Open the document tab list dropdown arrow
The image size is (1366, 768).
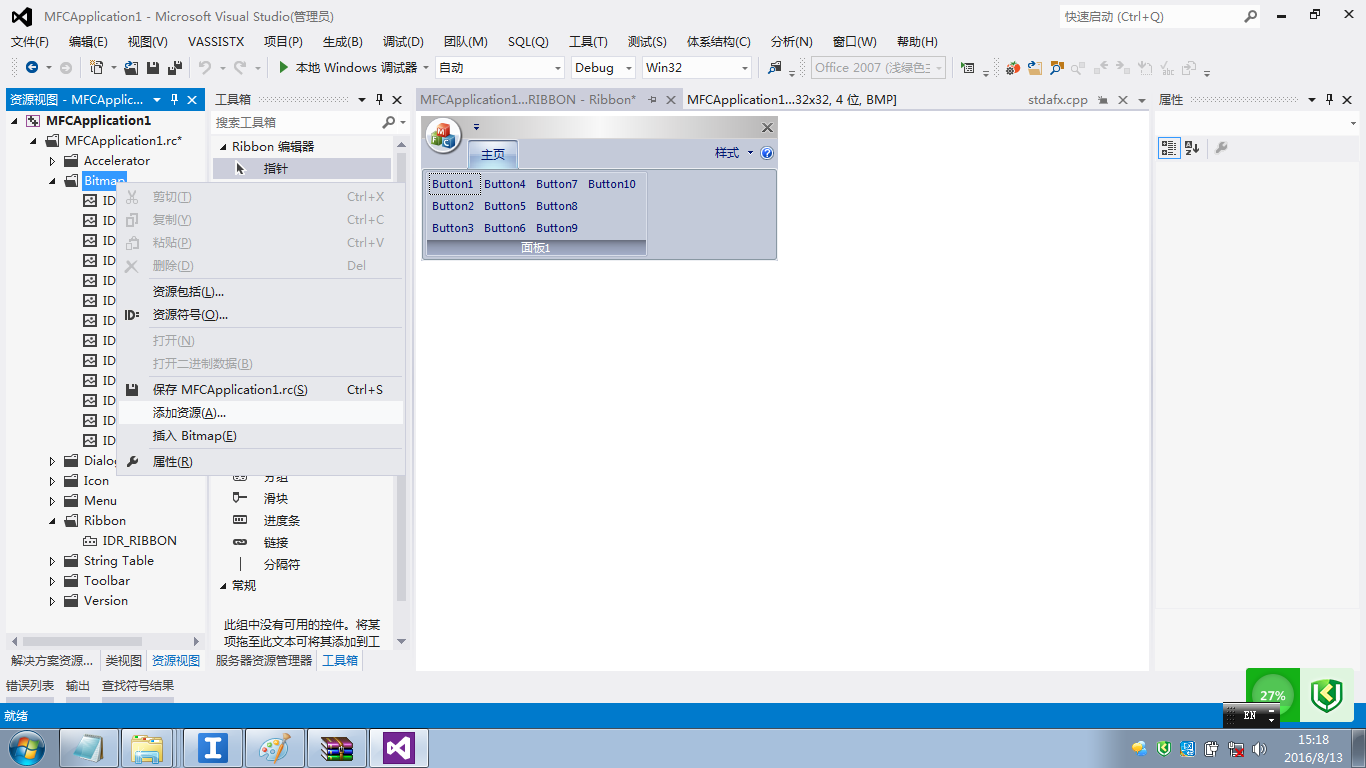tap(1141, 100)
